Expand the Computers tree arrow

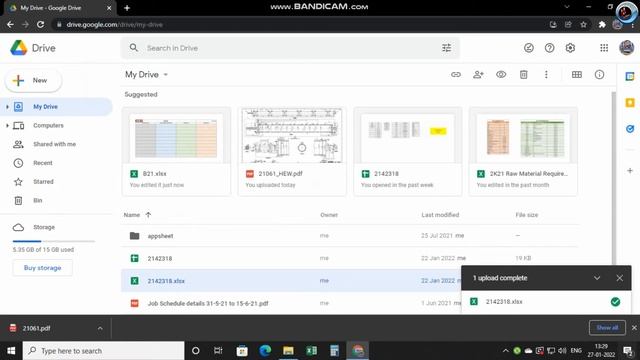pyautogui.click(x=7, y=125)
